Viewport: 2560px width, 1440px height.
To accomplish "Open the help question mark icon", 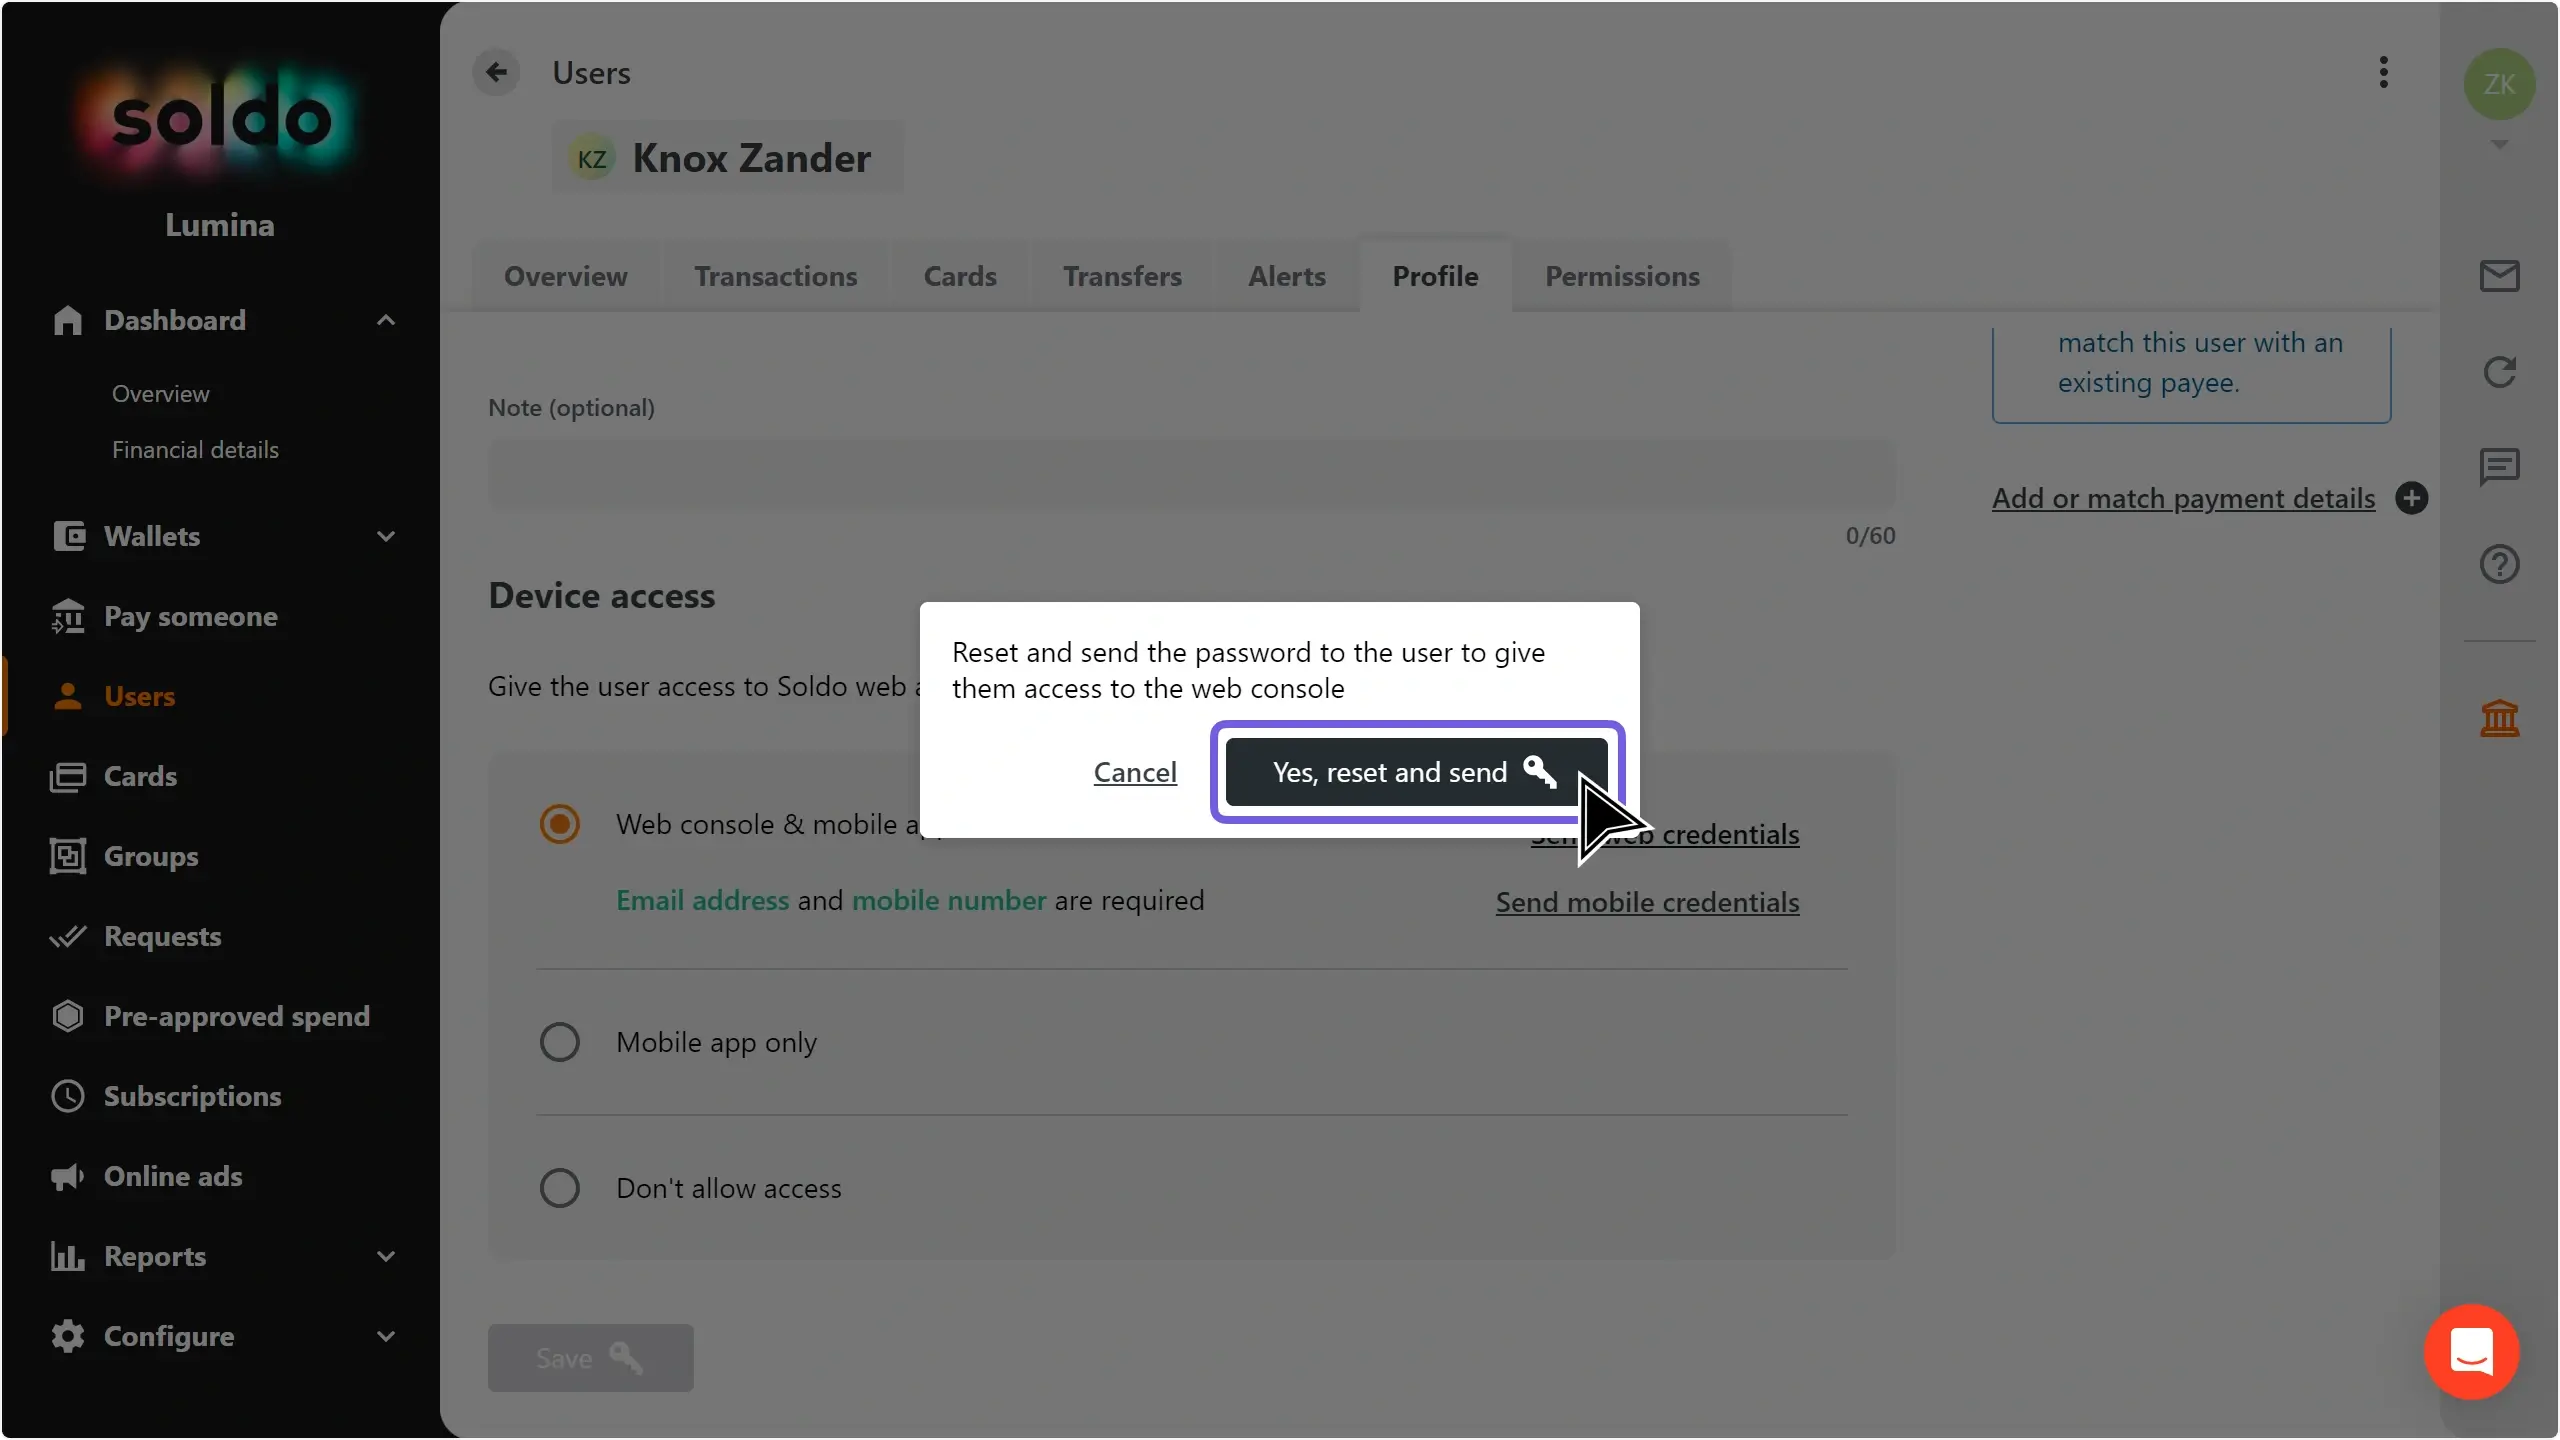I will (2499, 564).
